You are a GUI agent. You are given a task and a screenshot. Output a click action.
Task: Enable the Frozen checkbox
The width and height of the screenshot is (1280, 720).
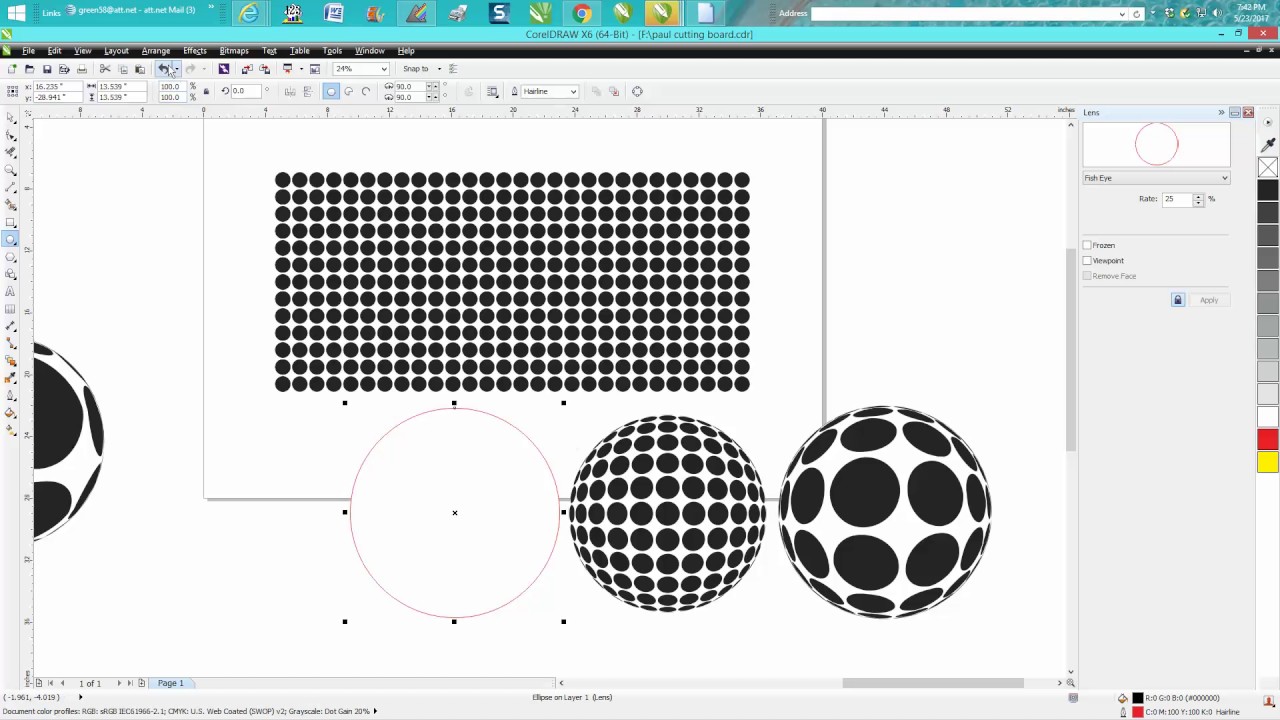click(x=1087, y=245)
